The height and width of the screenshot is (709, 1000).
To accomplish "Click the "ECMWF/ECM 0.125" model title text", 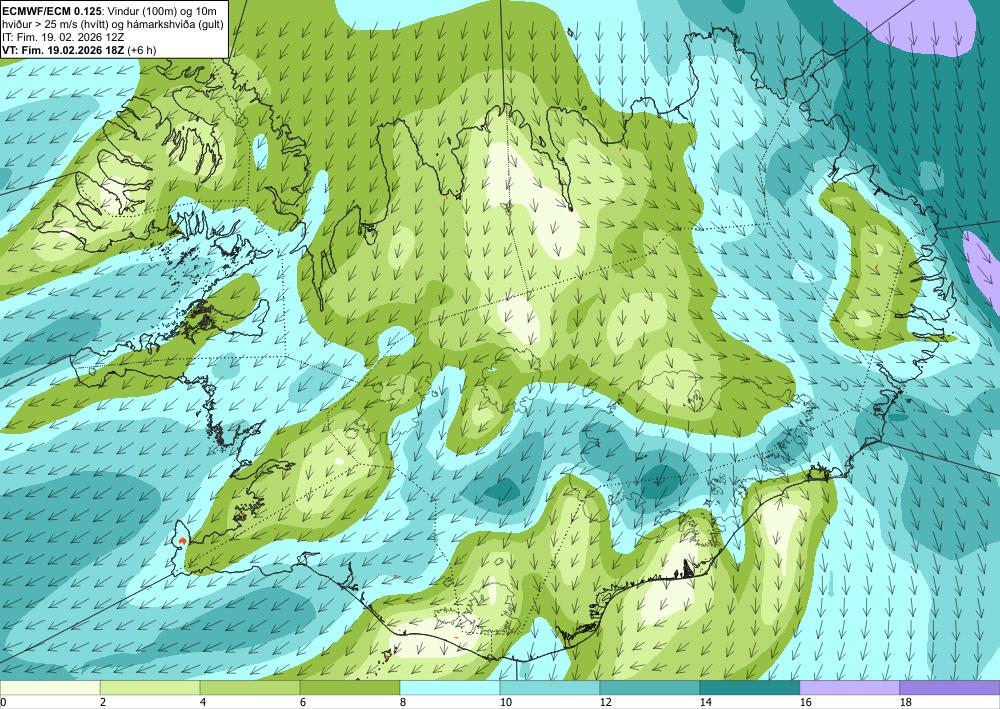I will (x=52, y=10).
